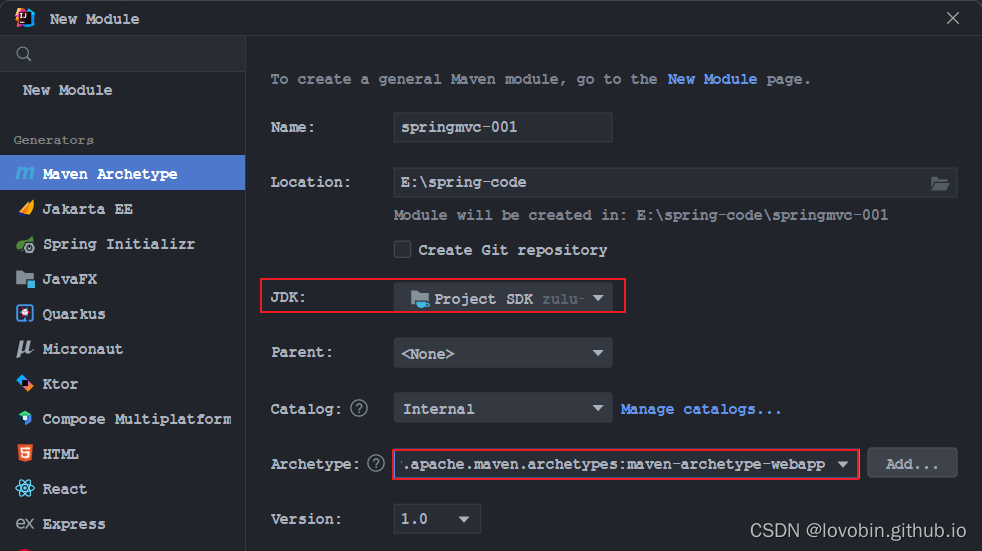Screen dimensions: 982x551
Task: Choose the Ktor generator
Action: 122,384
